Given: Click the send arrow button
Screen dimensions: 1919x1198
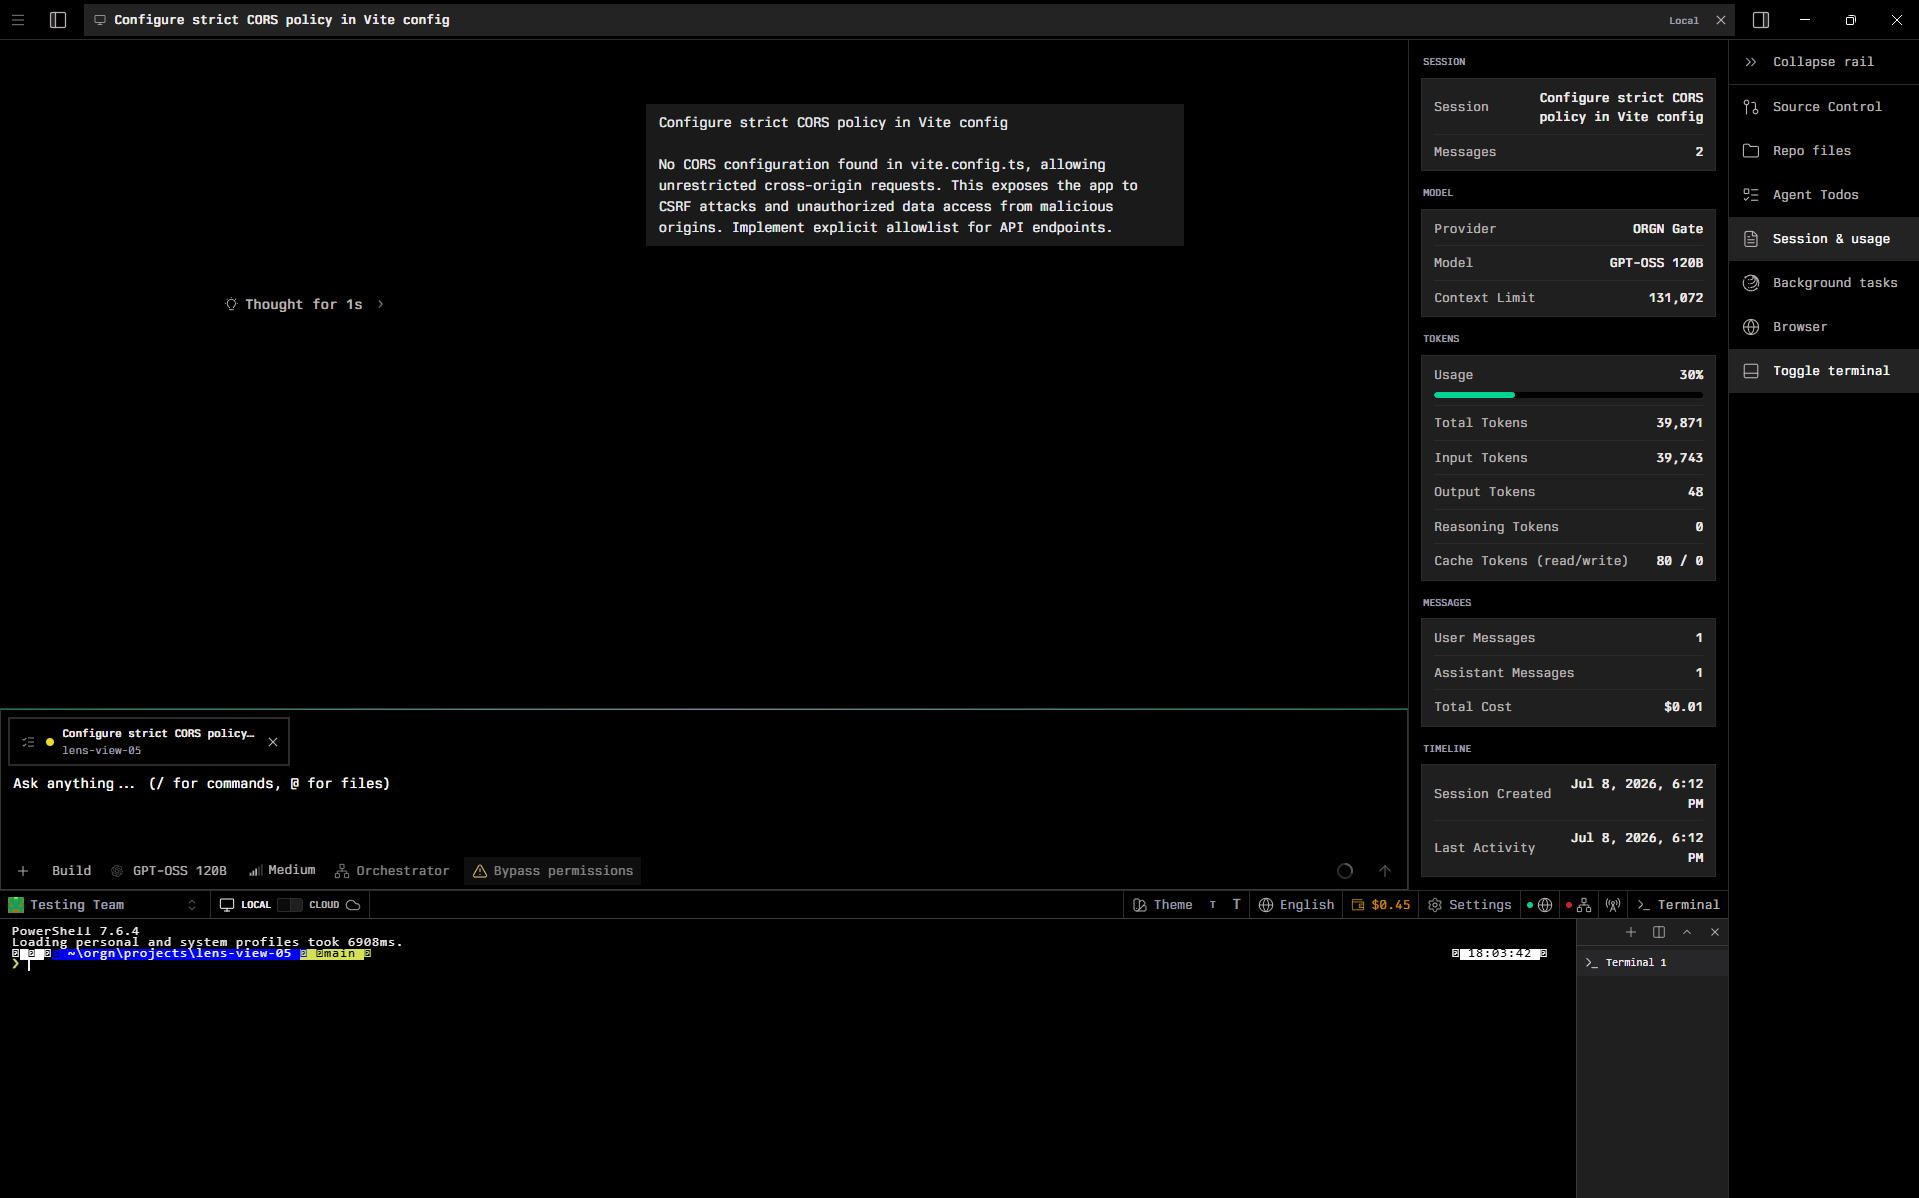Looking at the screenshot, I should tap(1385, 871).
